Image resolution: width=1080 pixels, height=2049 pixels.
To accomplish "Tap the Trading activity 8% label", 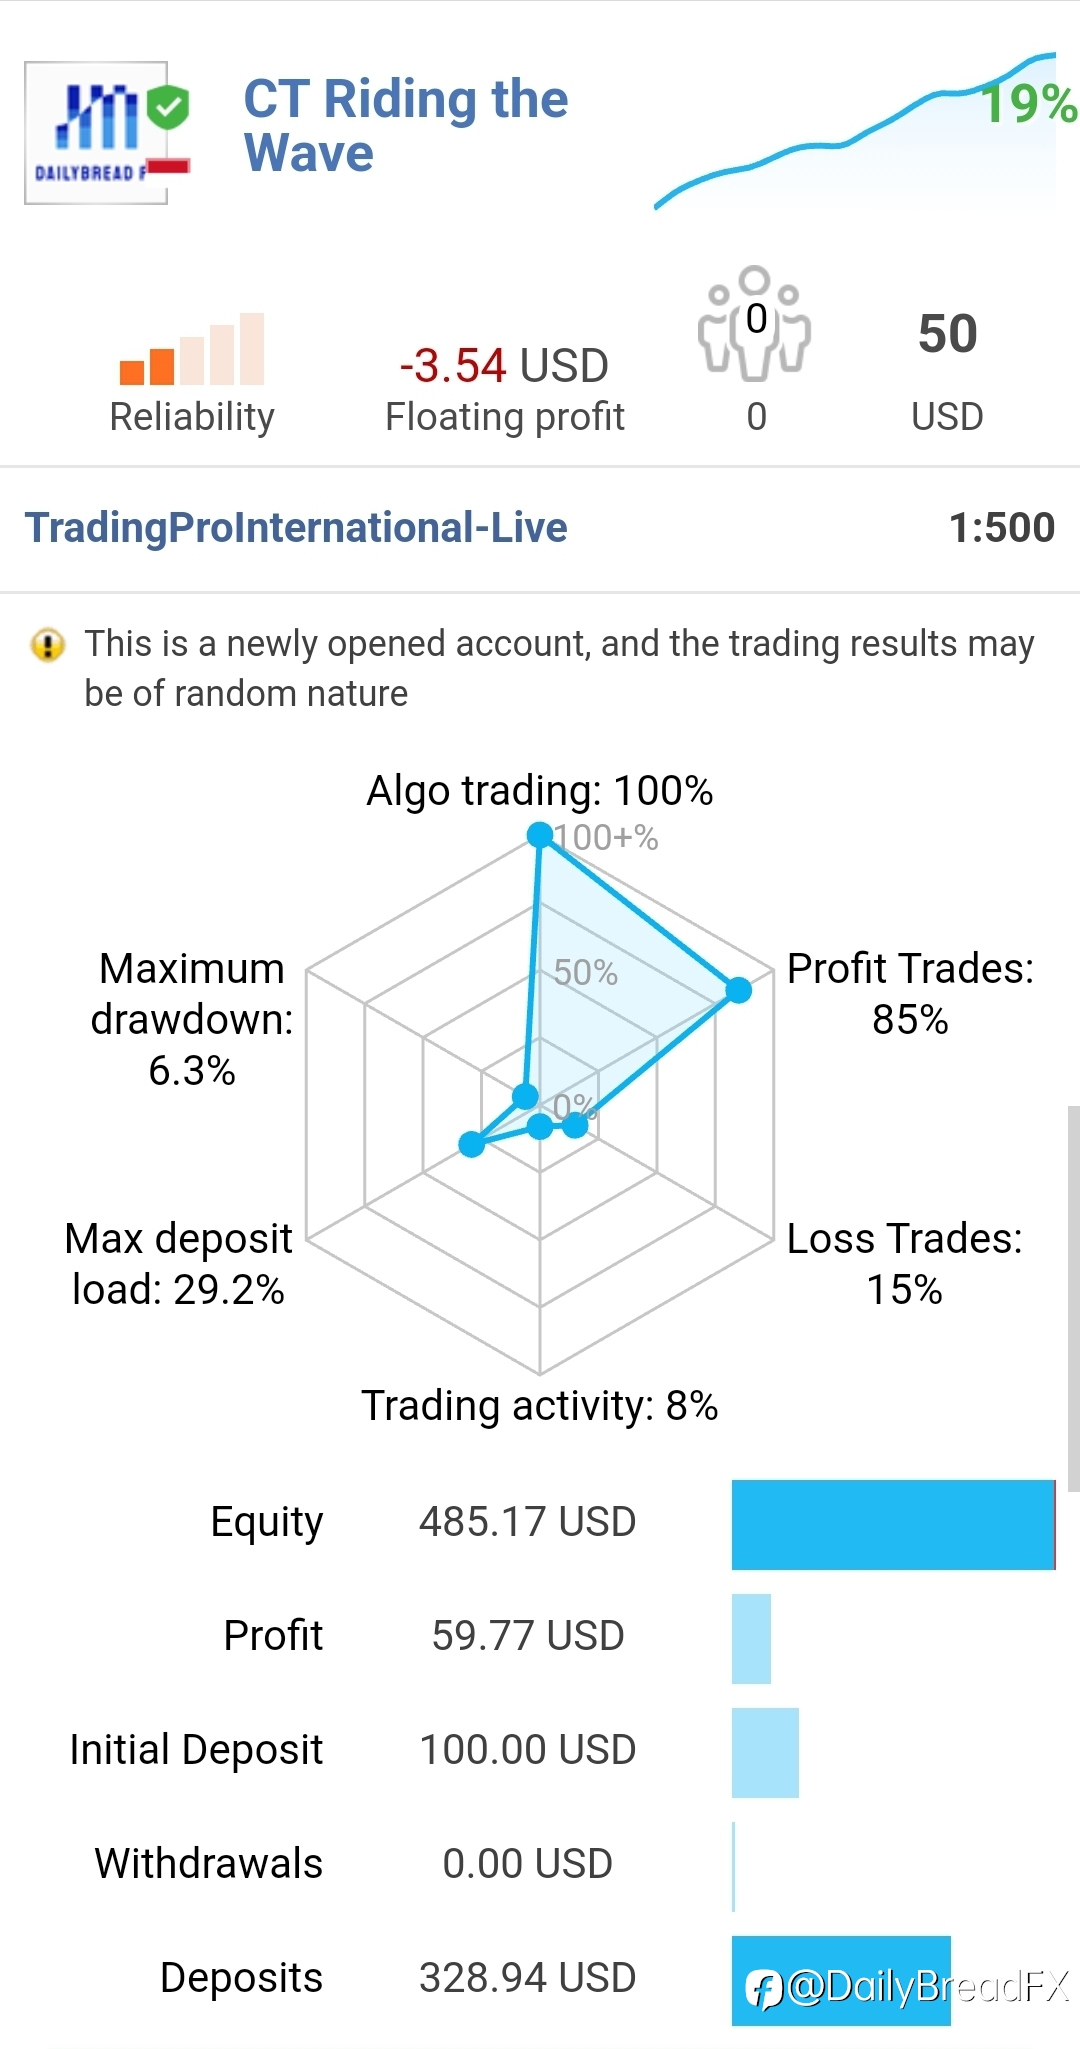I will click(540, 1405).
